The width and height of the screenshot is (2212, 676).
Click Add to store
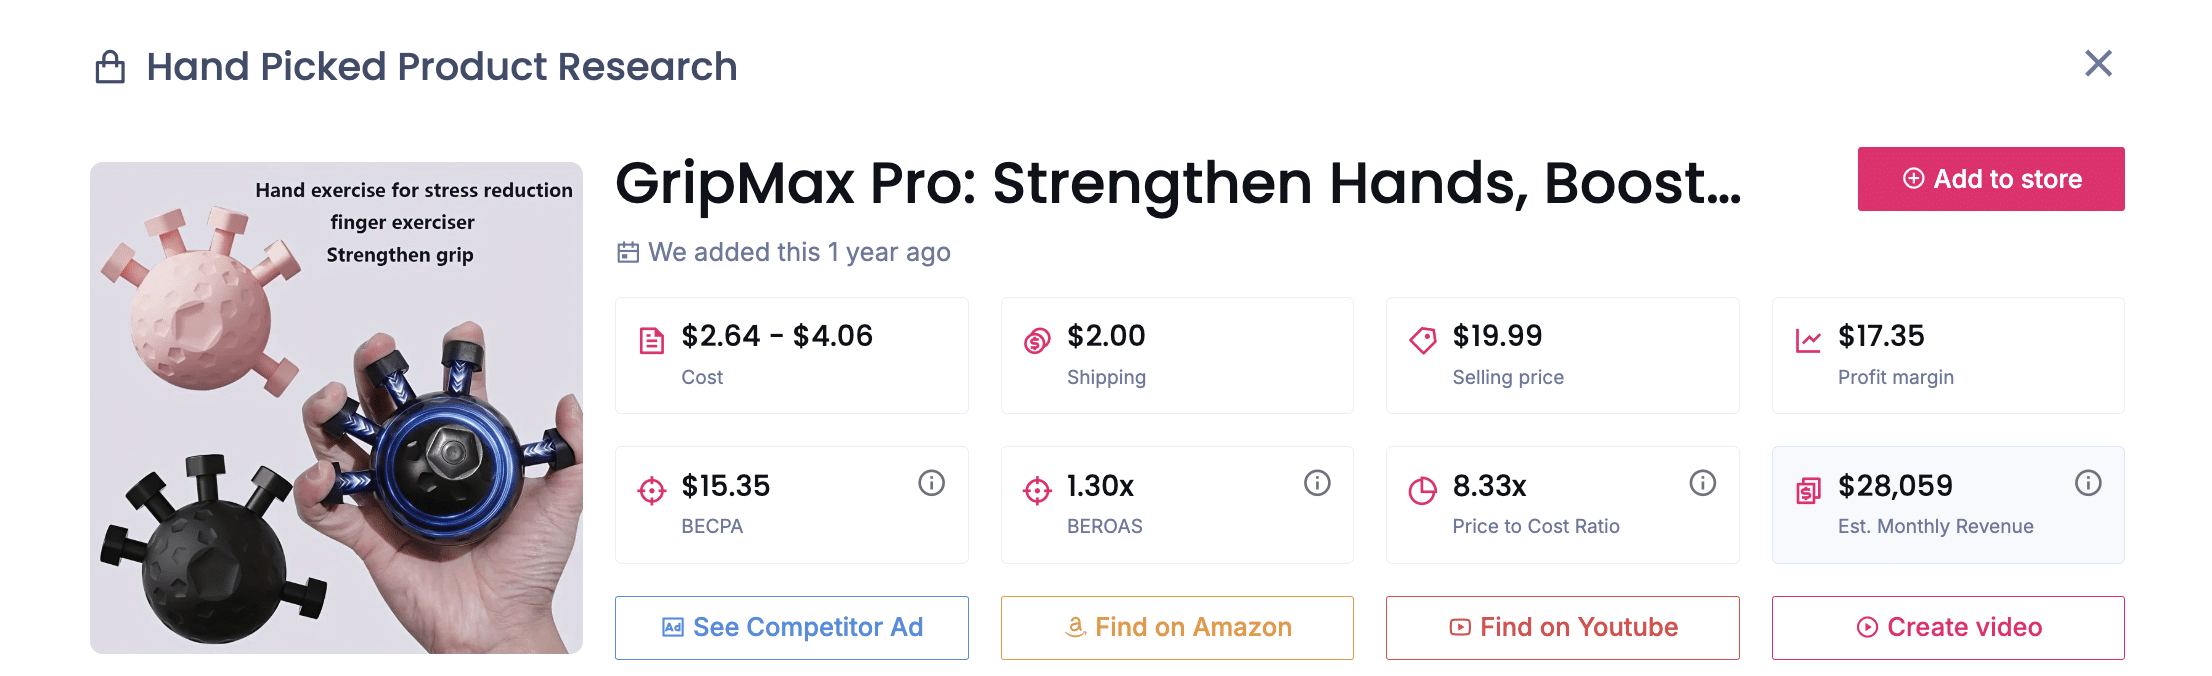pyautogui.click(x=1990, y=179)
